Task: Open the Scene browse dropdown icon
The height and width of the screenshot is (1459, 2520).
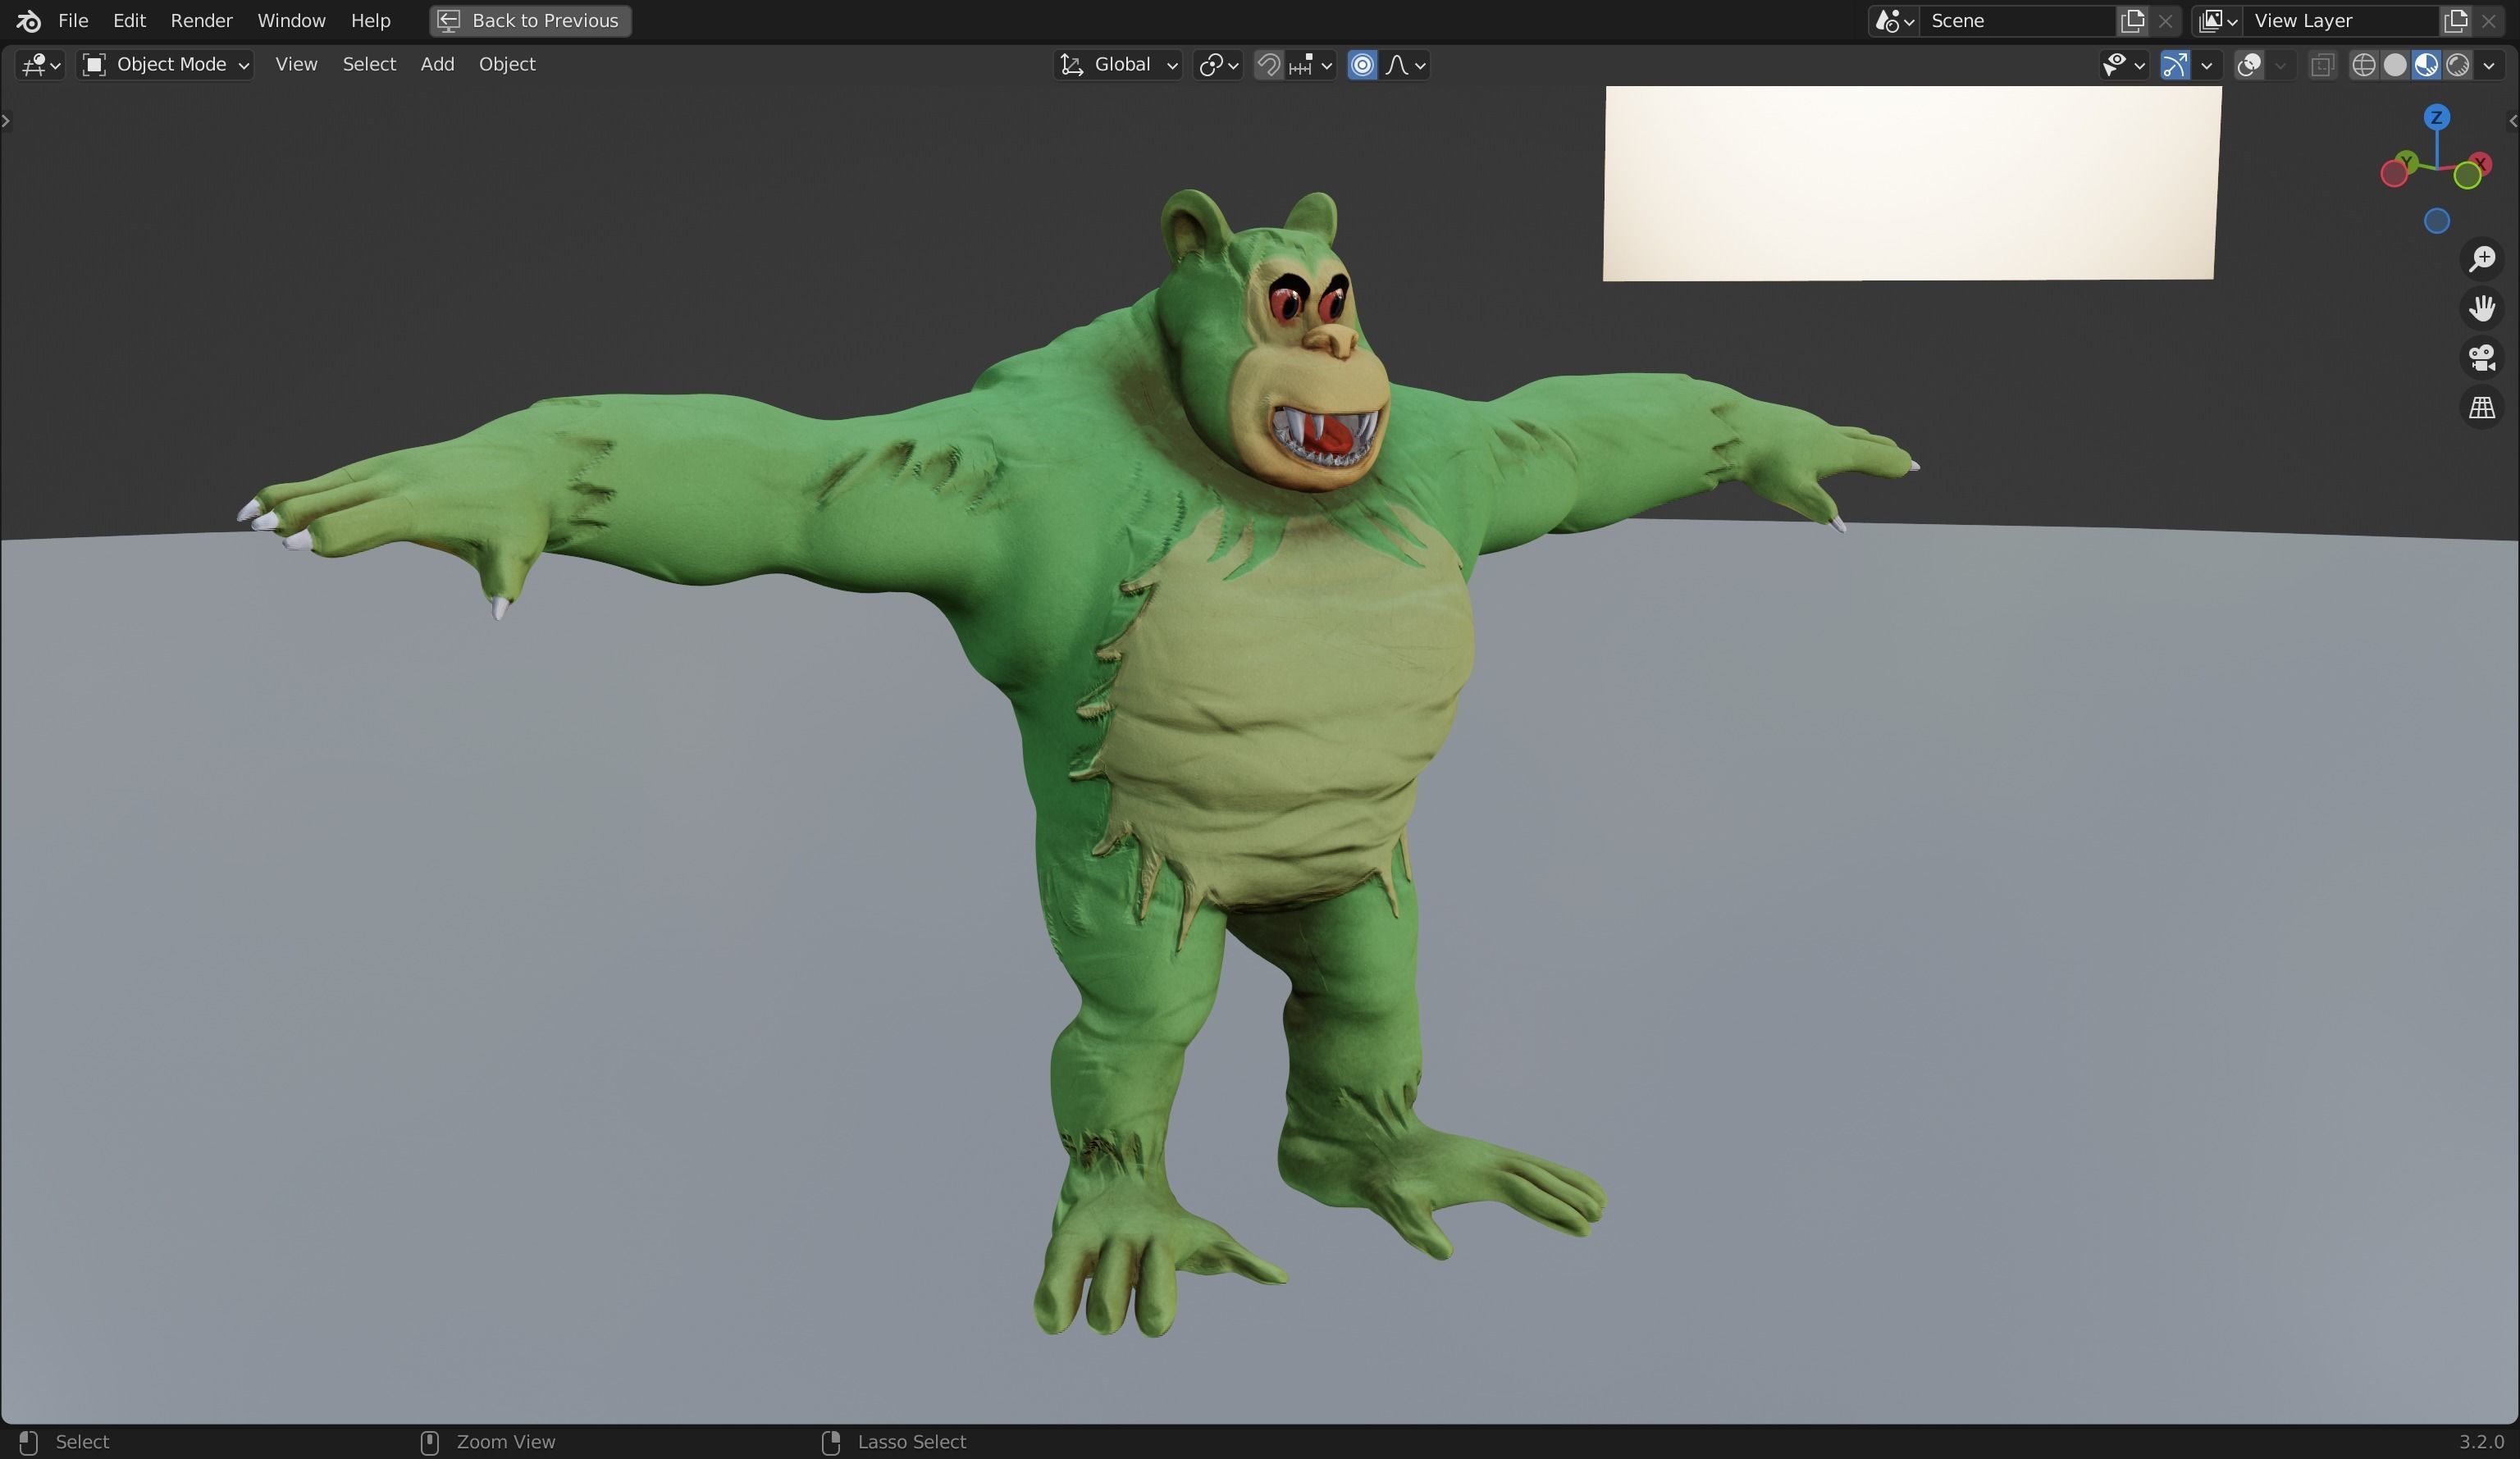Action: [x=1893, y=20]
